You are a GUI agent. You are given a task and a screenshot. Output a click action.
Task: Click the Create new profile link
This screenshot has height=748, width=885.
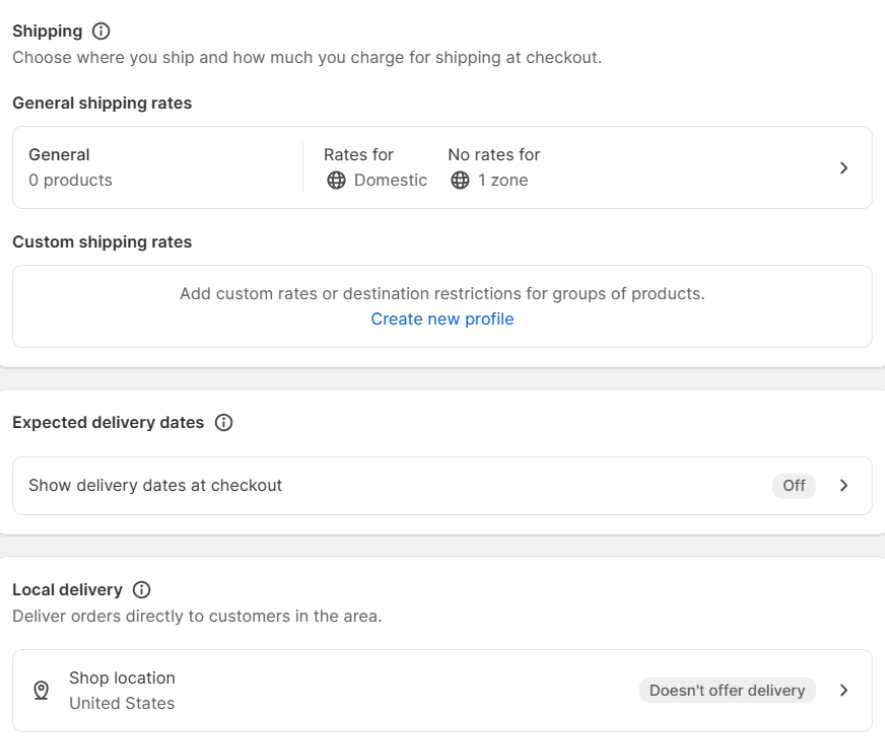(442, 319)
